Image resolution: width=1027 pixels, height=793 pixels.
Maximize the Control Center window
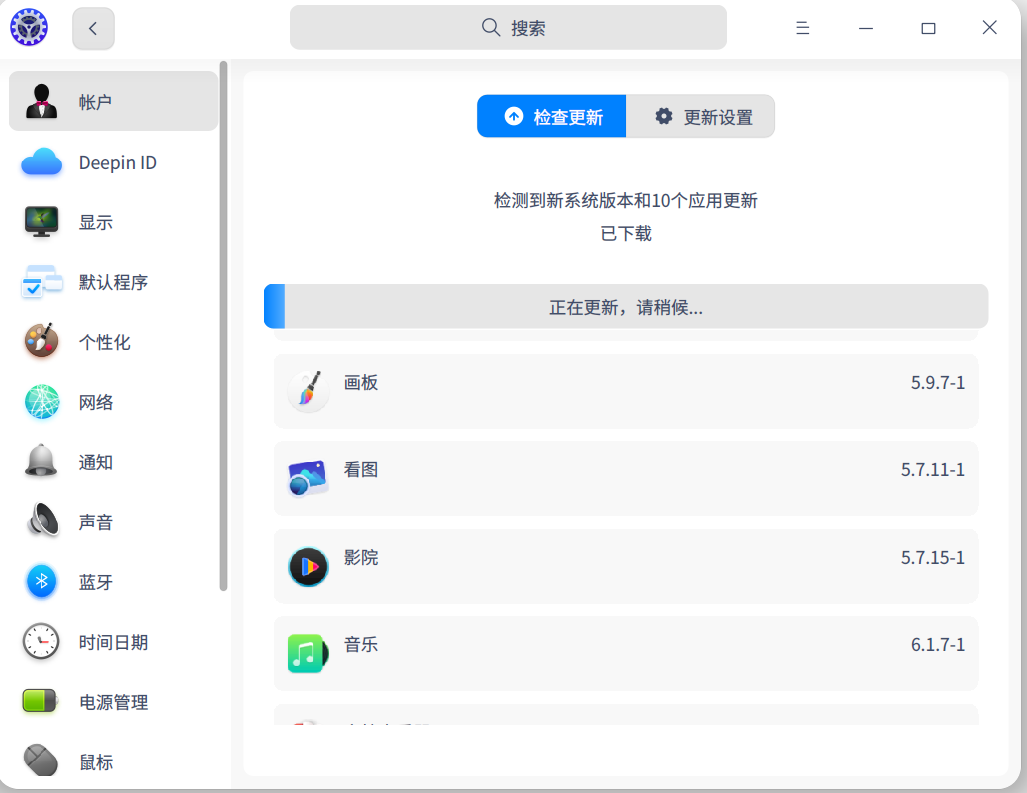click(928, 28)
